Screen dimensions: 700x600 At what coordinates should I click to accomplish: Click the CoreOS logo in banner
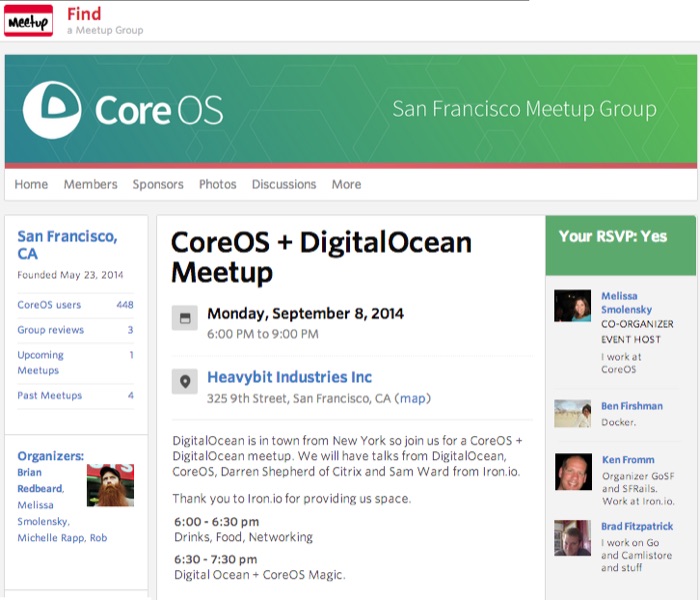(123, 110)
